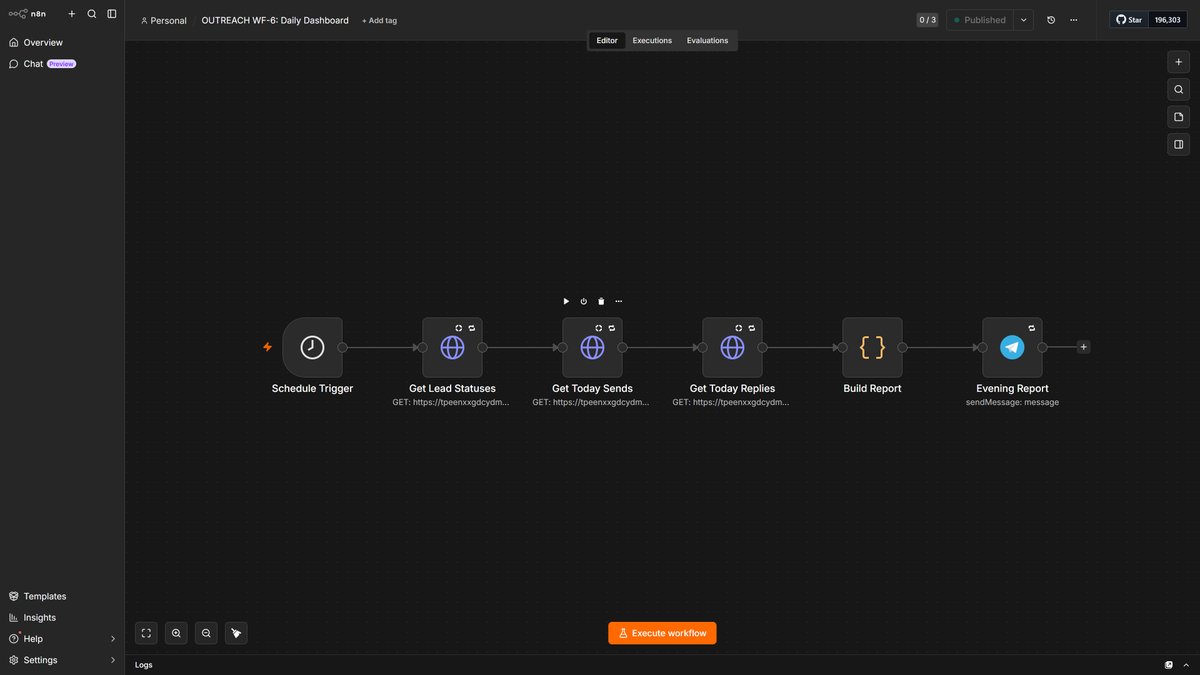Zoom out on the canvas
Screen dimensions: 1200x675
coord(206,633)
